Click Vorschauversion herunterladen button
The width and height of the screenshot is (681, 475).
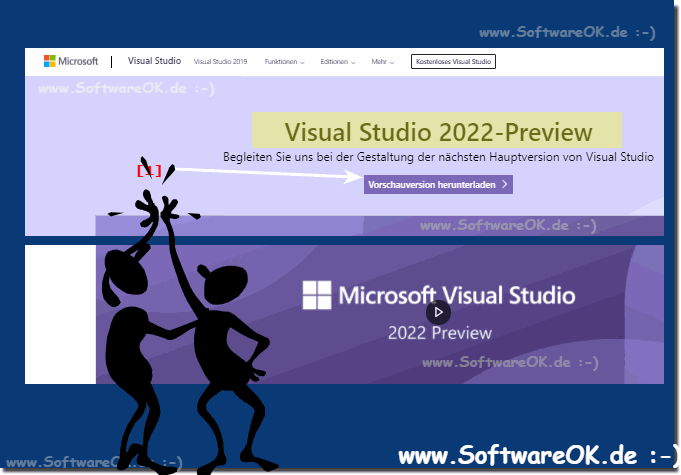(x=438, y=185)
